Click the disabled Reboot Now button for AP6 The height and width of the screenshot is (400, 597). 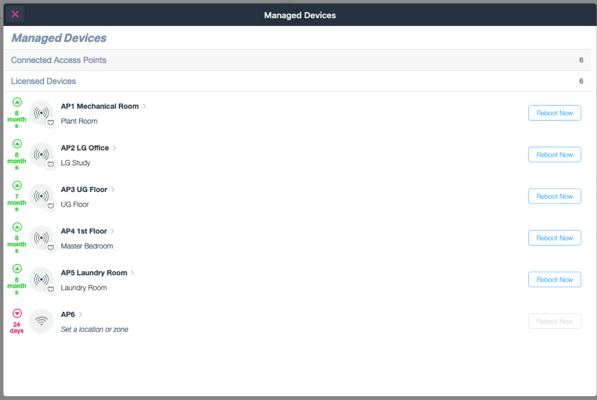coord(554,321)
